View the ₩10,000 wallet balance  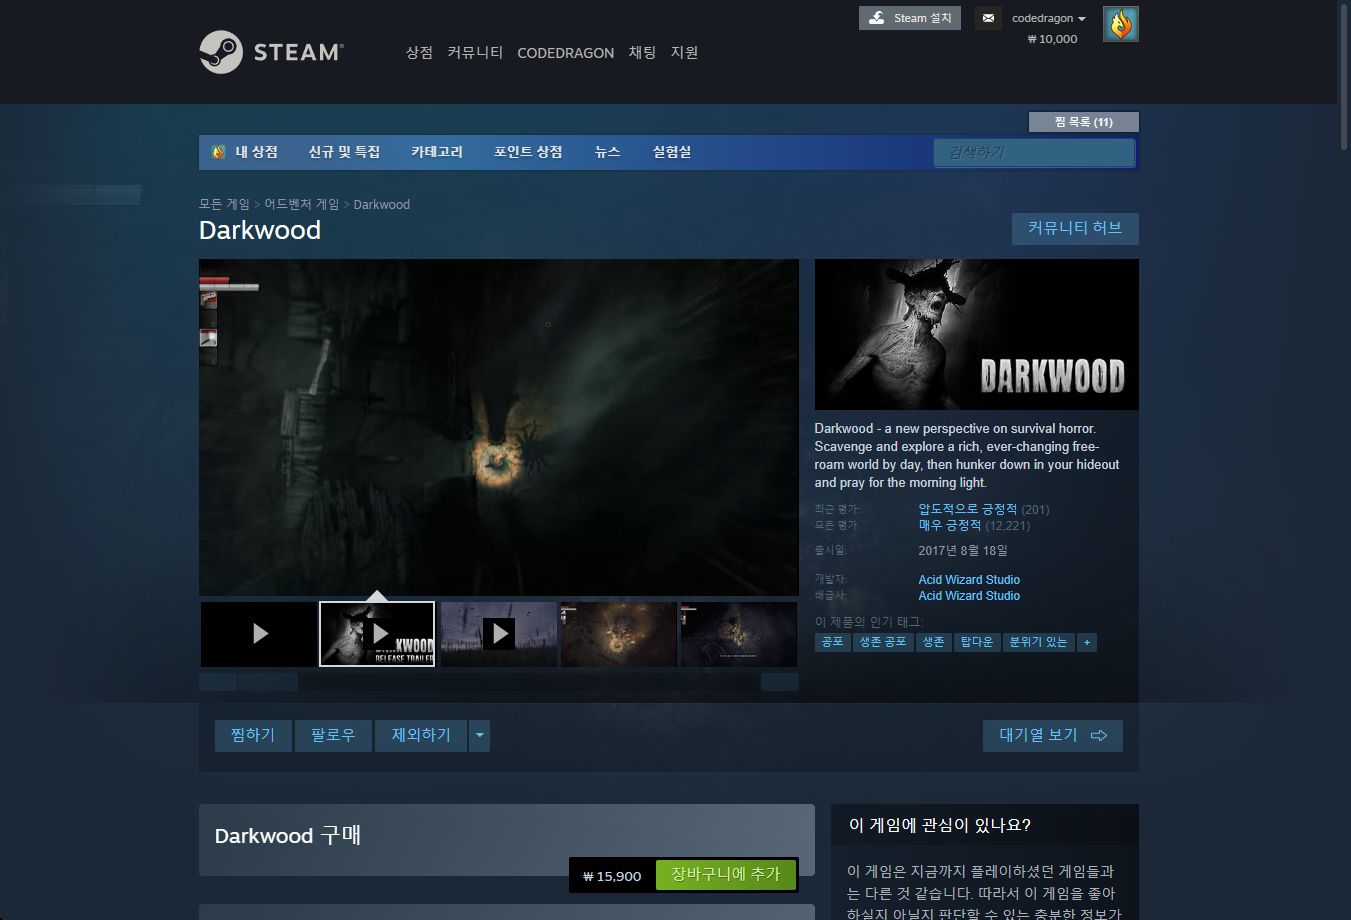tap(1052, 39)
